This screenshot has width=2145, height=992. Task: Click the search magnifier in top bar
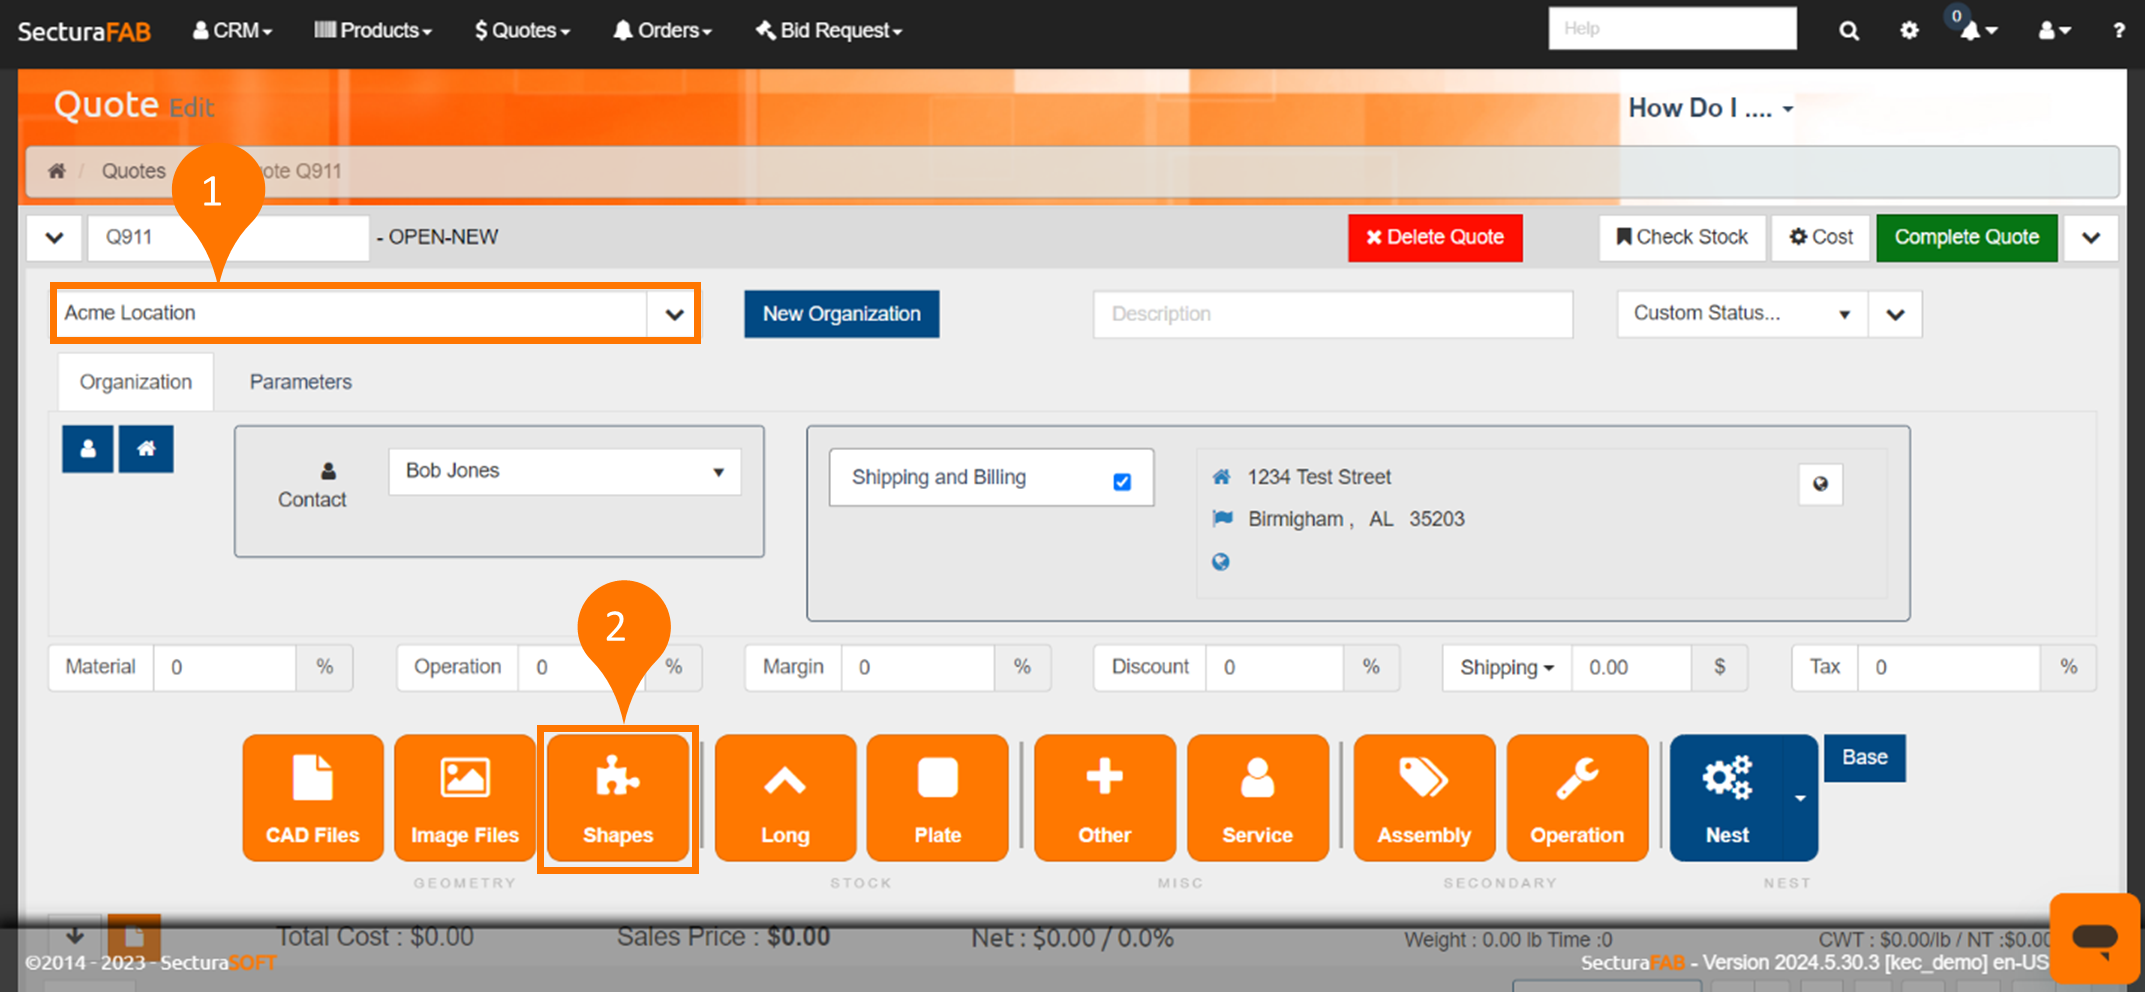coord(1849,31)
